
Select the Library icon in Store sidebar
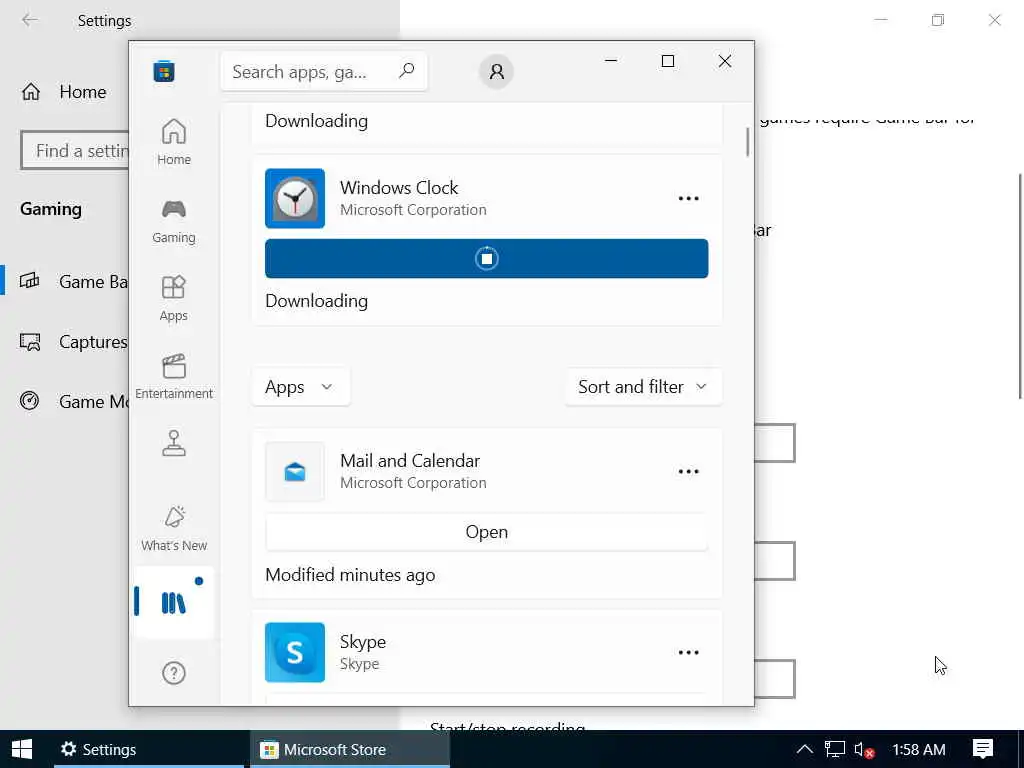[174, 602]
